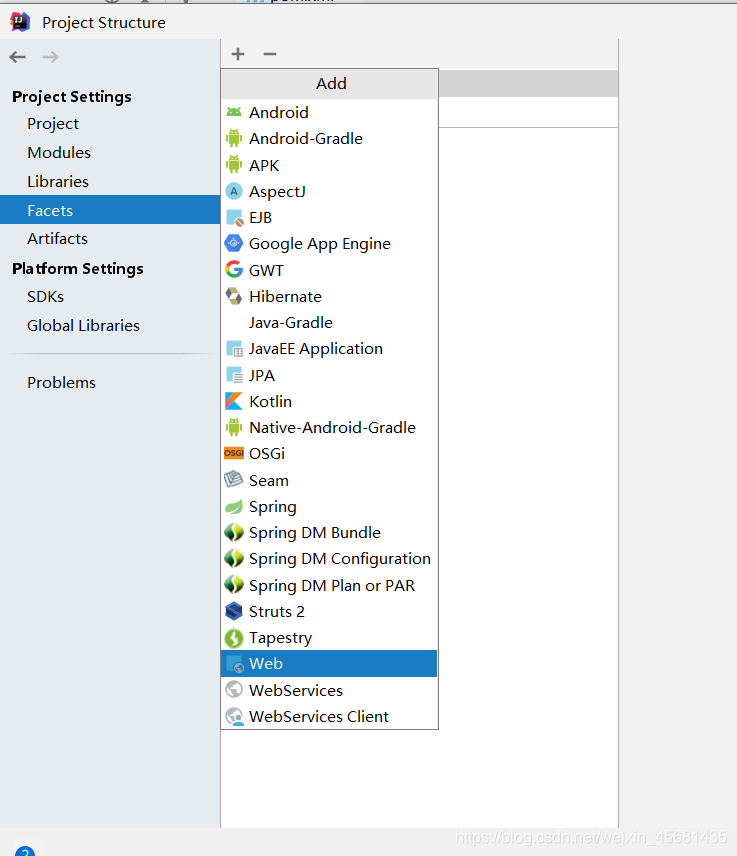Click the APK robot icon
737x856 pixels.
click(234, 164)
